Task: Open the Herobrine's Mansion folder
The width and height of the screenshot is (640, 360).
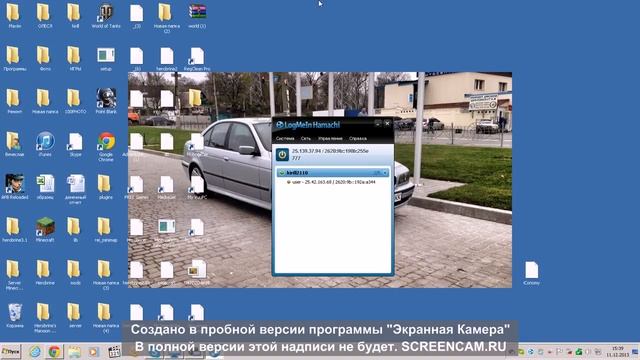Action: pyautogui.click(x=45, y=318)
